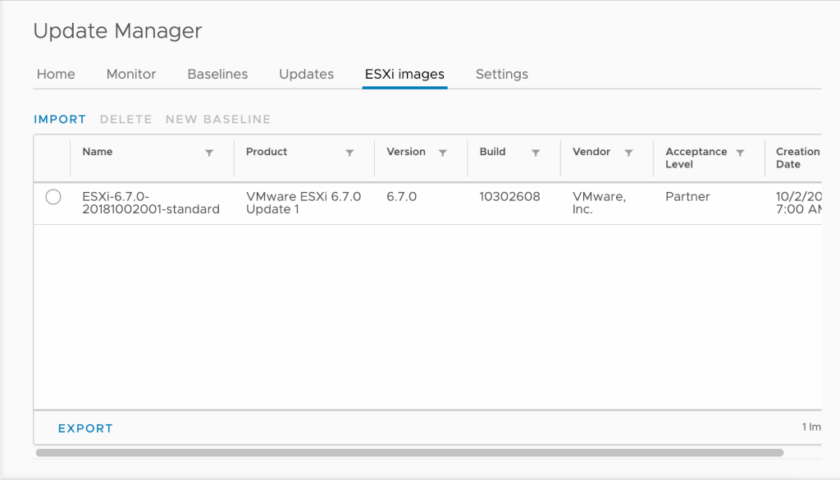
Task: Open the Build column filter
Action: [536, 153]
